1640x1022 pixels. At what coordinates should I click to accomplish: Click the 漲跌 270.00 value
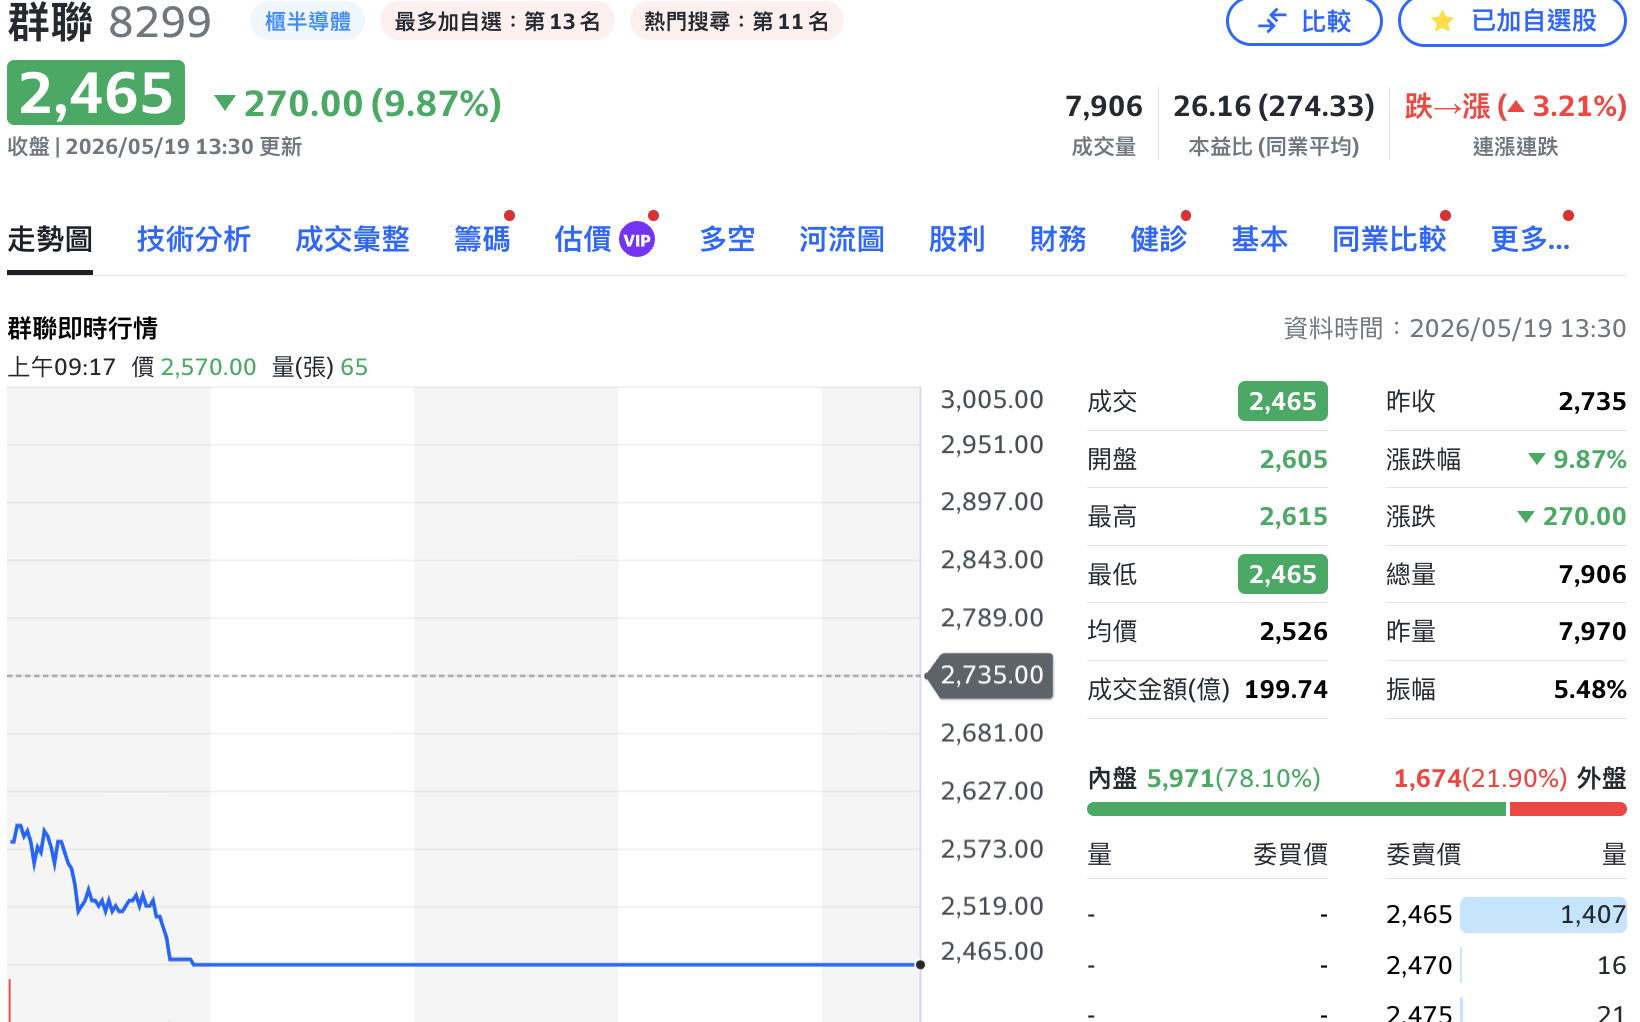(1572, 517)
